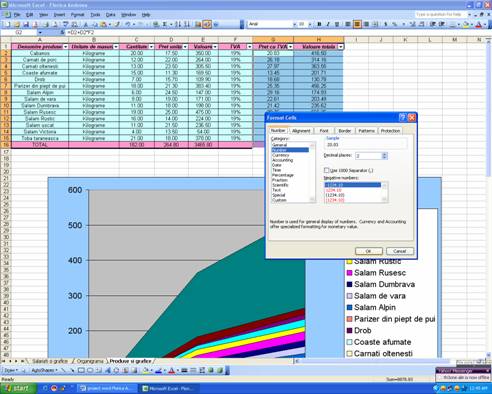This screenshot has width=492, height=394.
Task: Toggle Bold formatting in toolbar
Action: coord(319,24)
